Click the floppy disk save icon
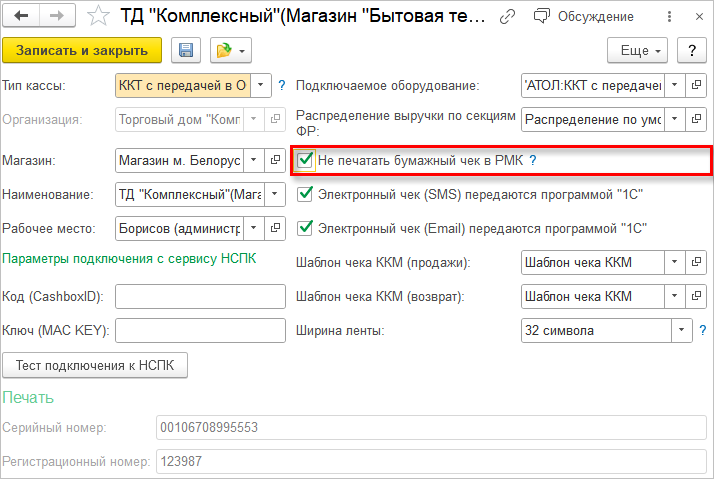This screenshot has height=479, width=714. point(185,50)
